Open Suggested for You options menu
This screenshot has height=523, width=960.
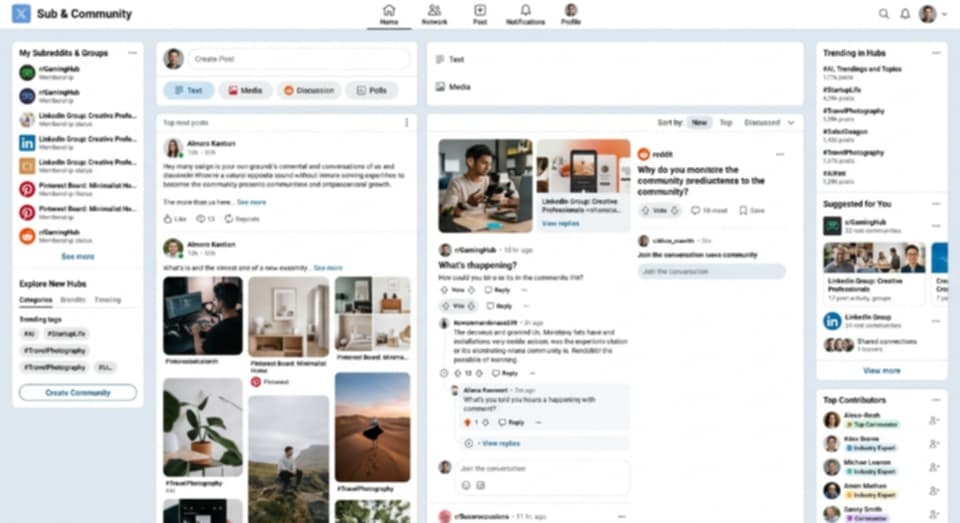(x=936, y=203)
